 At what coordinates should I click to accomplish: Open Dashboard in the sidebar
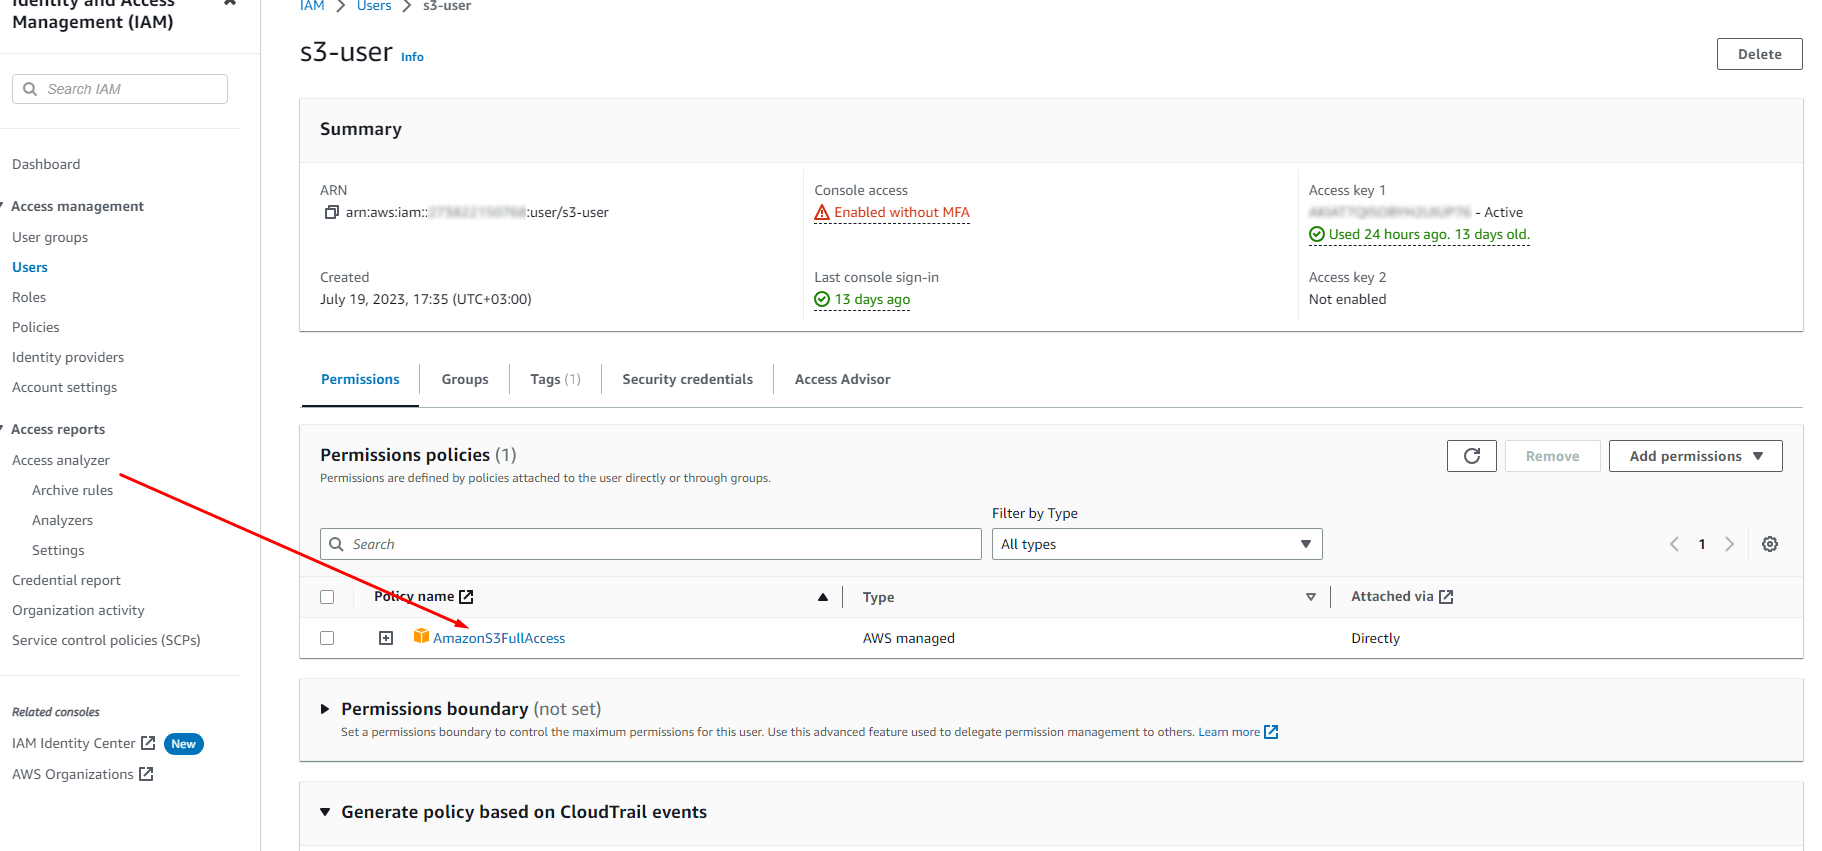46,164
